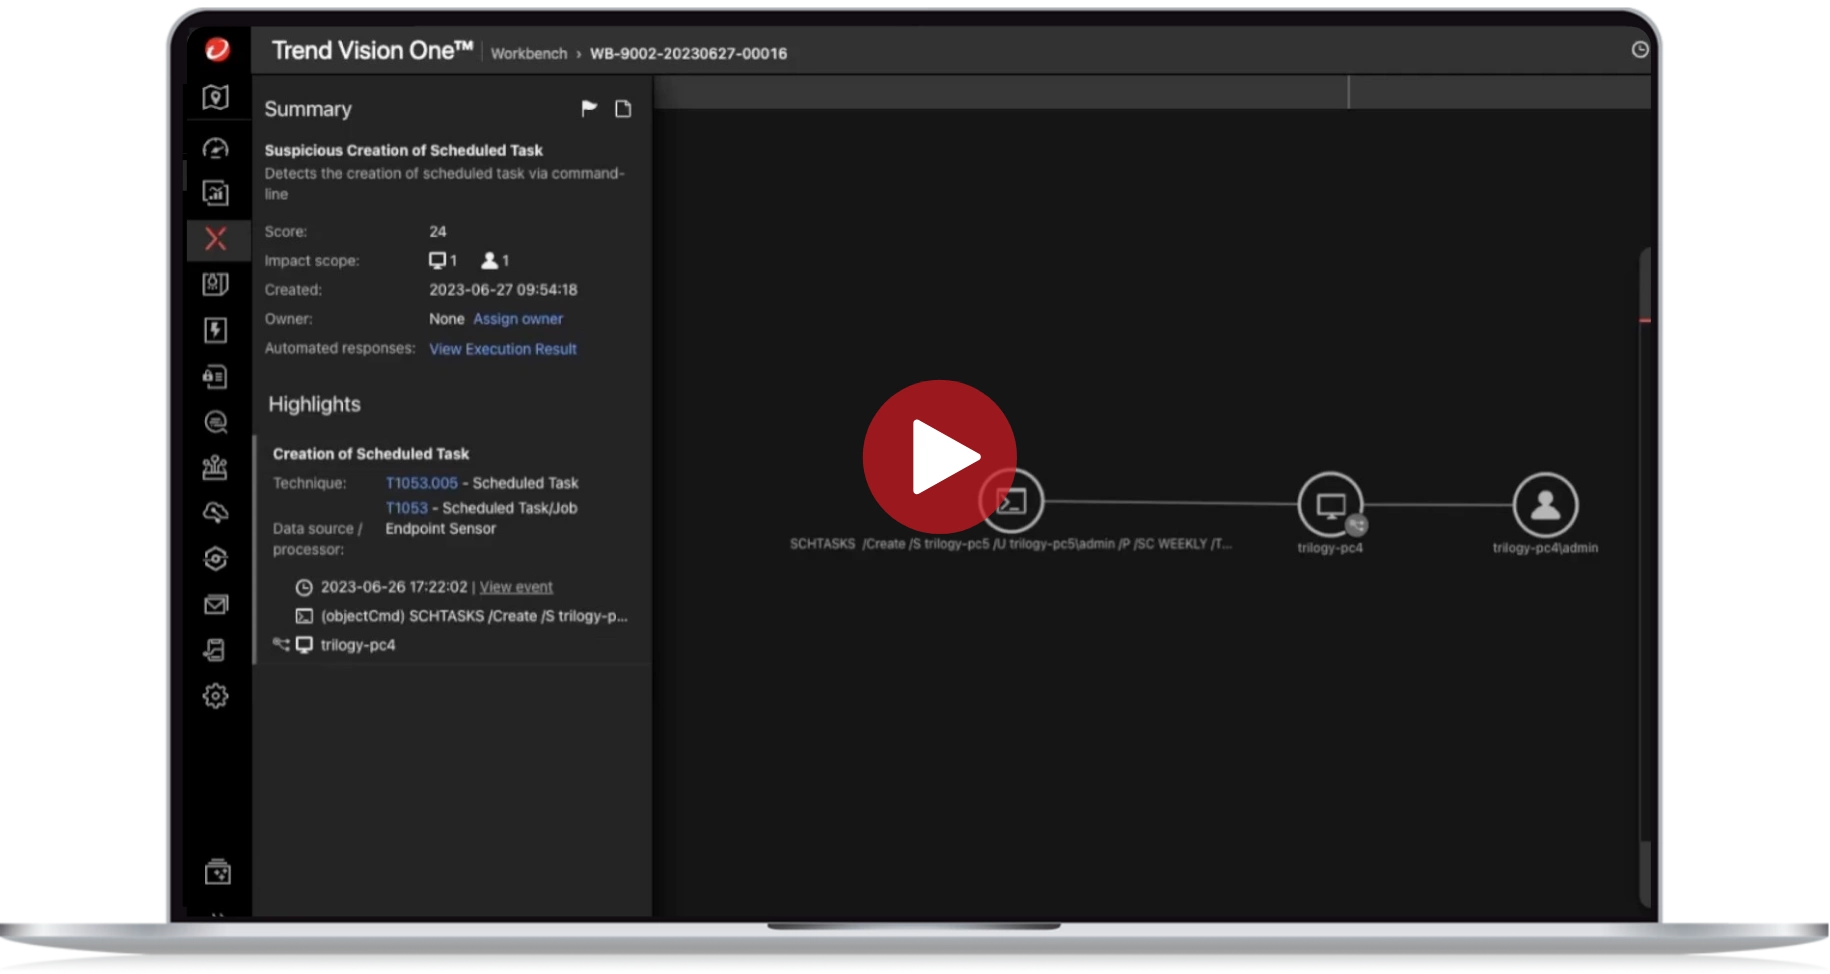Click the WB-9002-20230627-00016 breadcrumb text
The width and height of the screenshot is (1830, 974).
point(688,54)
